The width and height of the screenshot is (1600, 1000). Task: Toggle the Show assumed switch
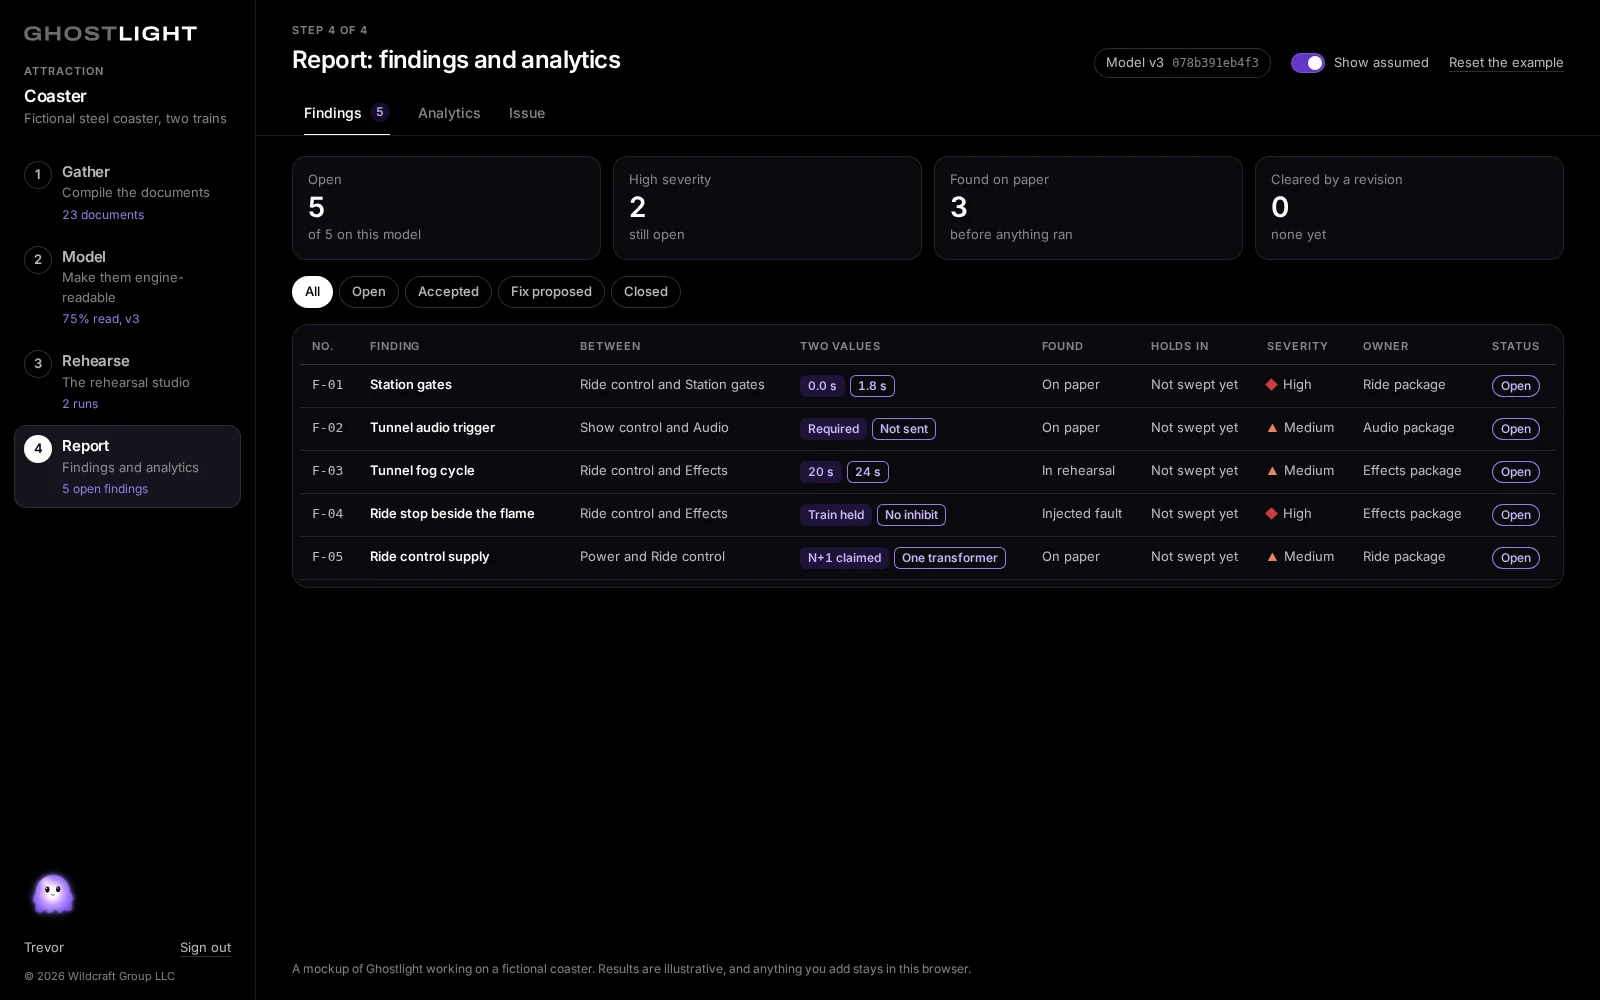(x=1307, y=63)
